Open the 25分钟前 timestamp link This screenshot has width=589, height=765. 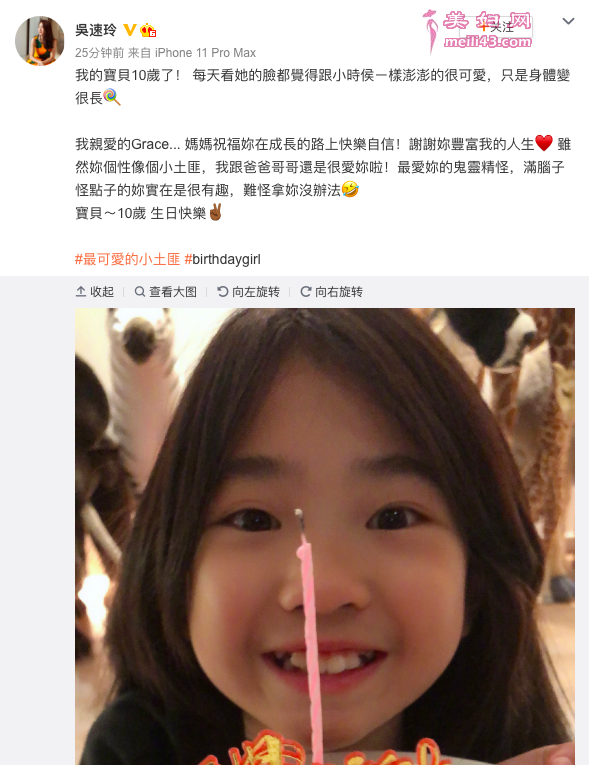[100, 53]
